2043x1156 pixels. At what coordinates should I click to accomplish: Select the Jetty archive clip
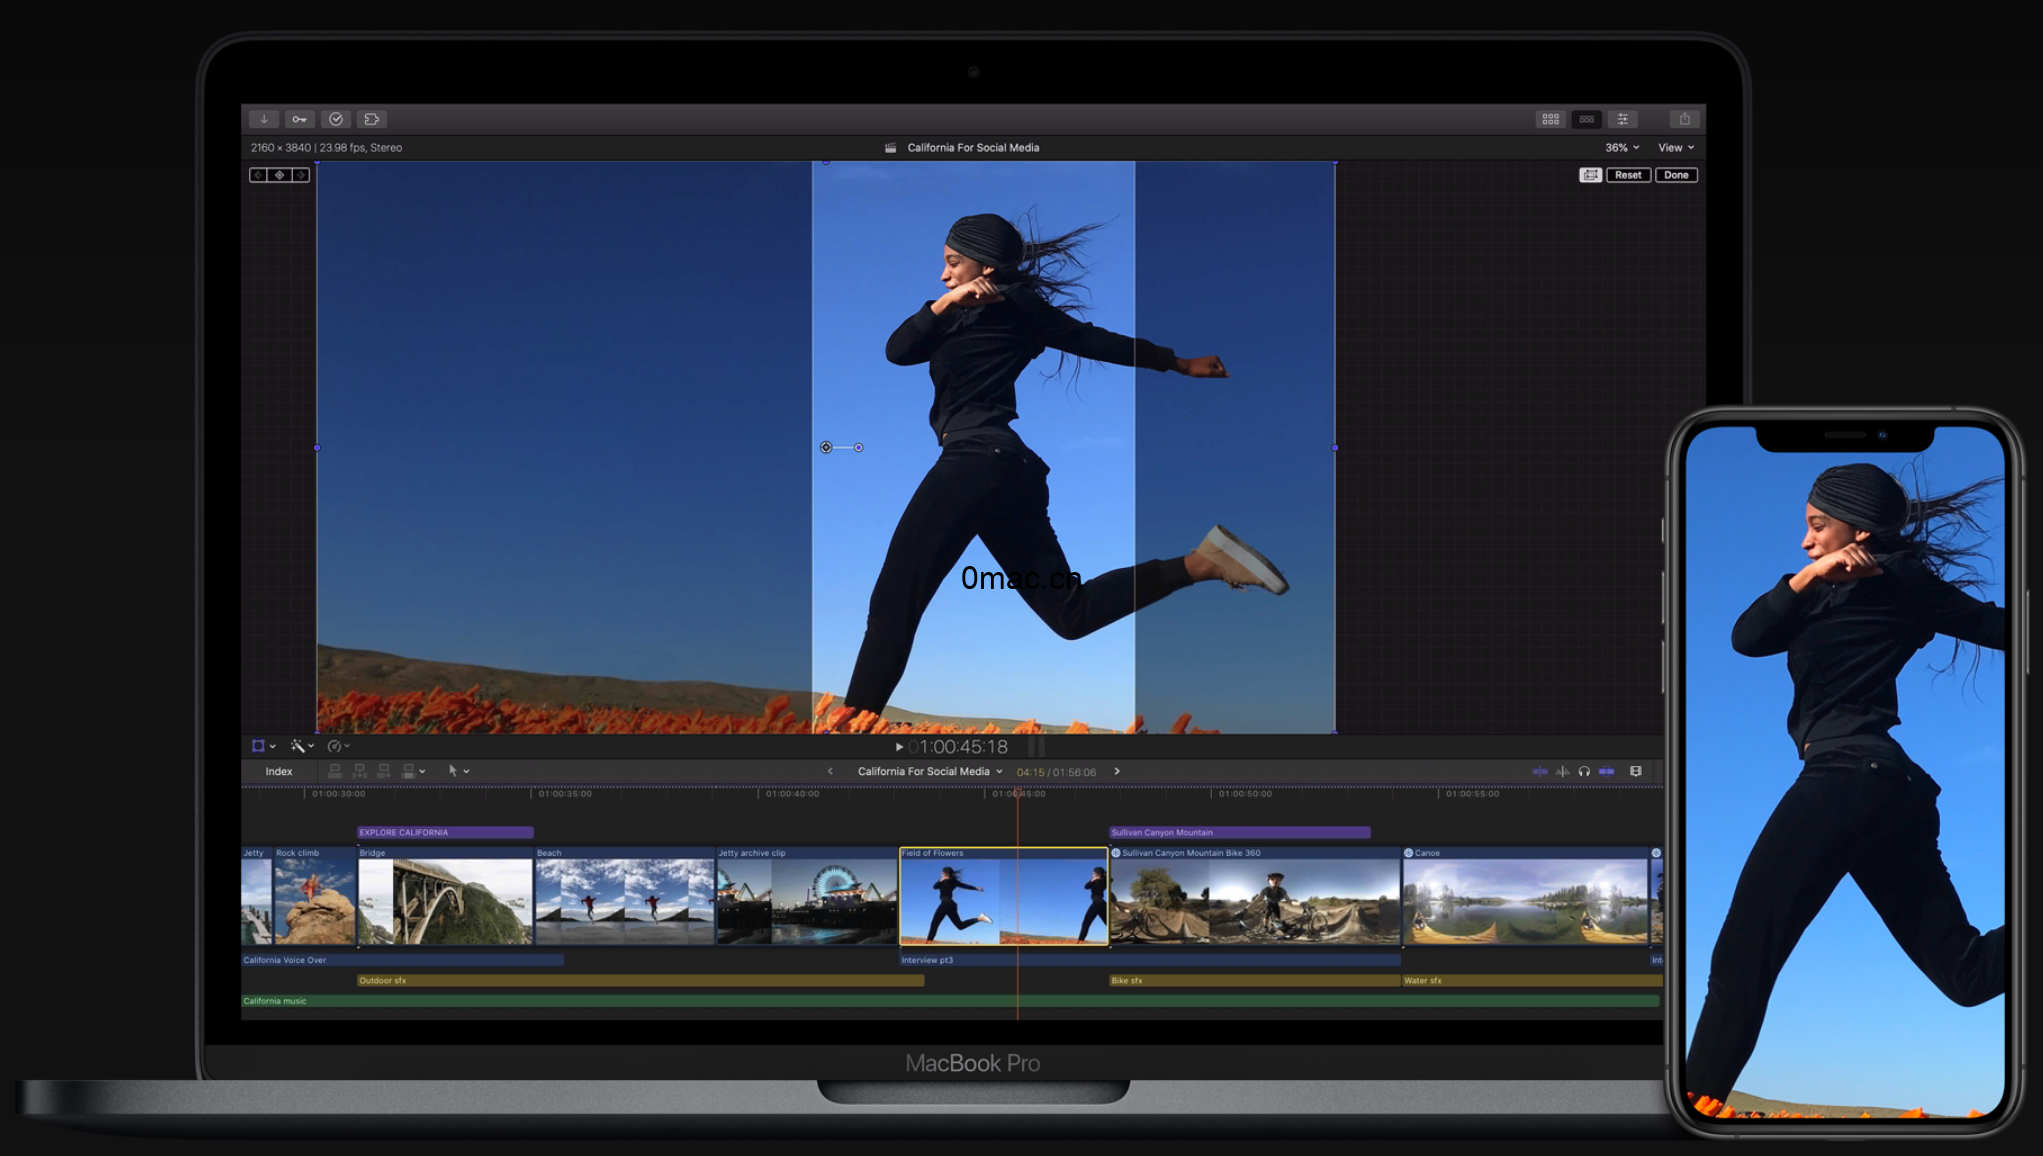point(806,896)
